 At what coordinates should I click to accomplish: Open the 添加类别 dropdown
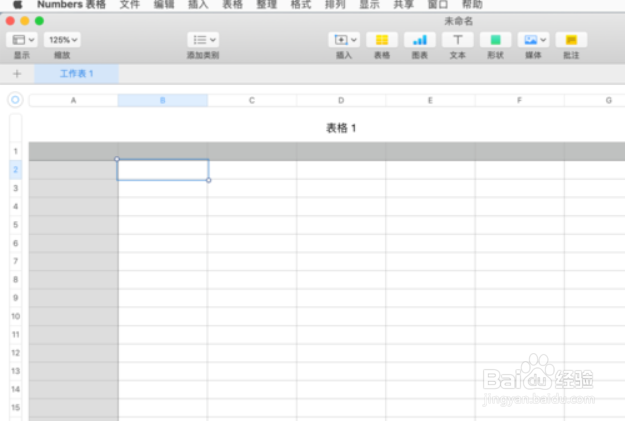point(203,40)
